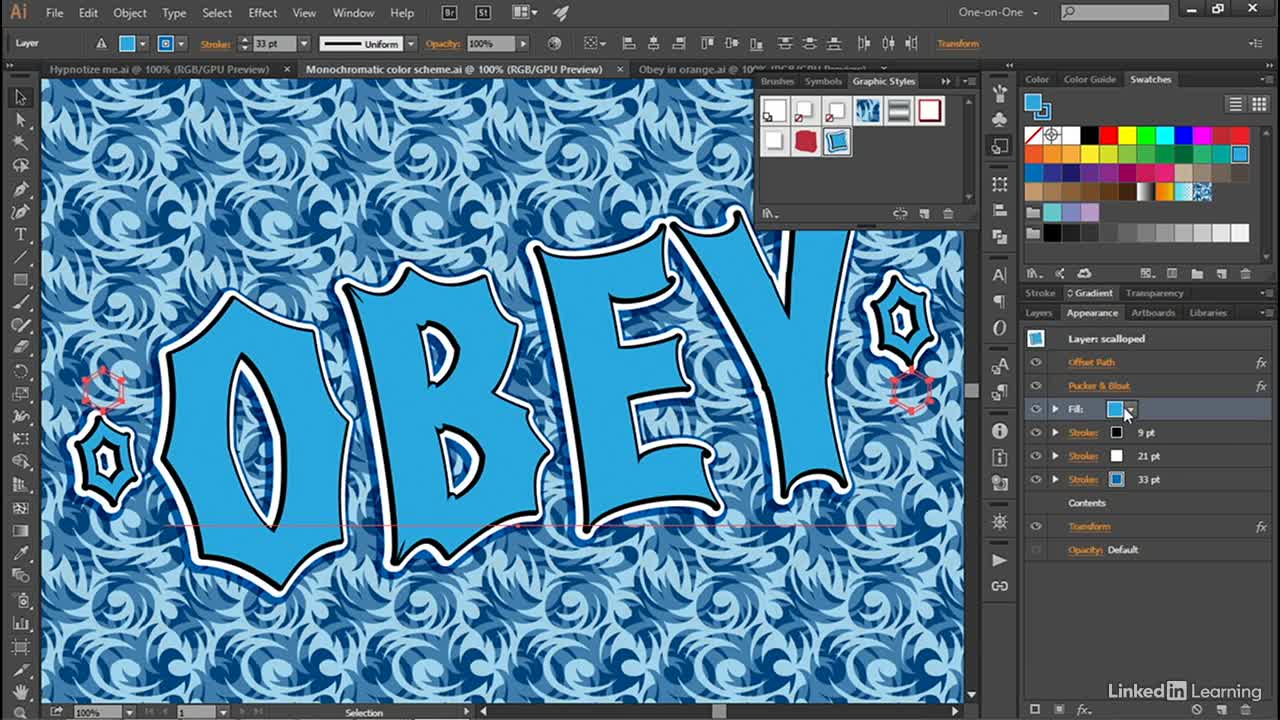Click the Recolor Artwork wheel icon
Image resolution: width=1280 pixels, height=720 pixels.
pos(554,44)
